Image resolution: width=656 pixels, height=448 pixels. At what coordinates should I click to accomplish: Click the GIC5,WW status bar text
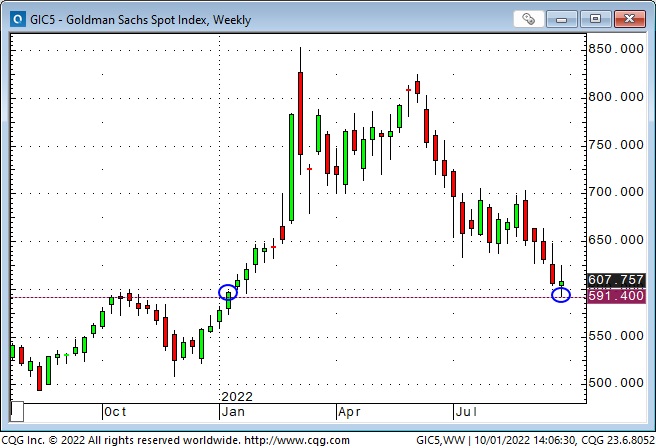click(441, 440)
